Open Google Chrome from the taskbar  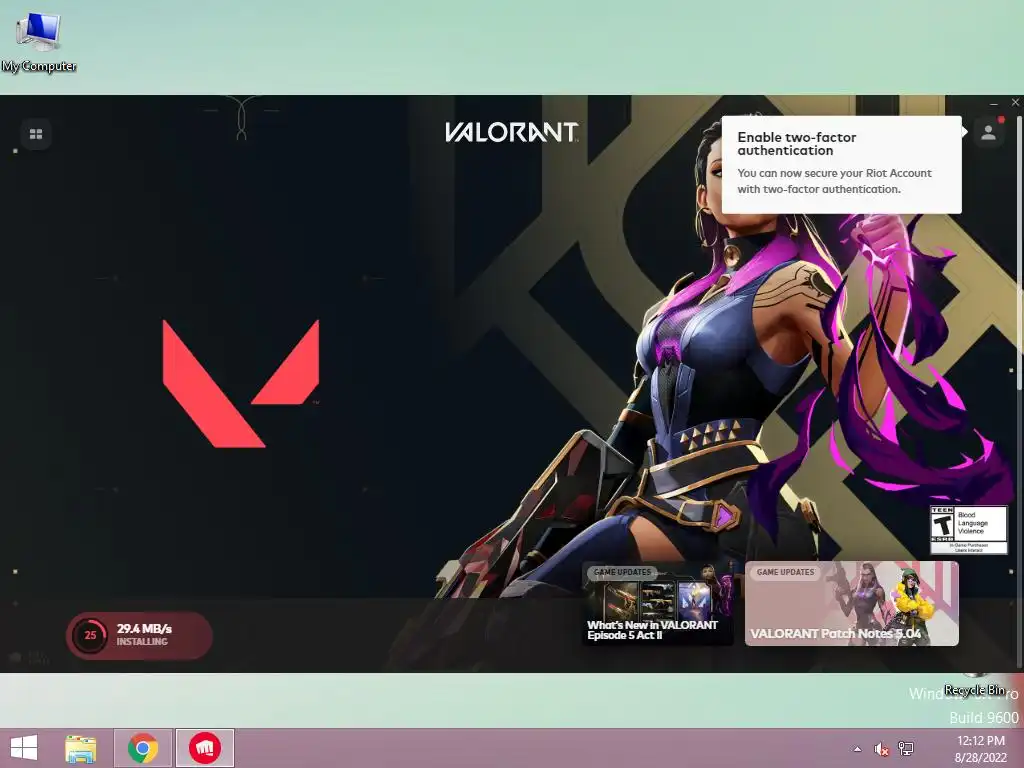click(143, 748)
